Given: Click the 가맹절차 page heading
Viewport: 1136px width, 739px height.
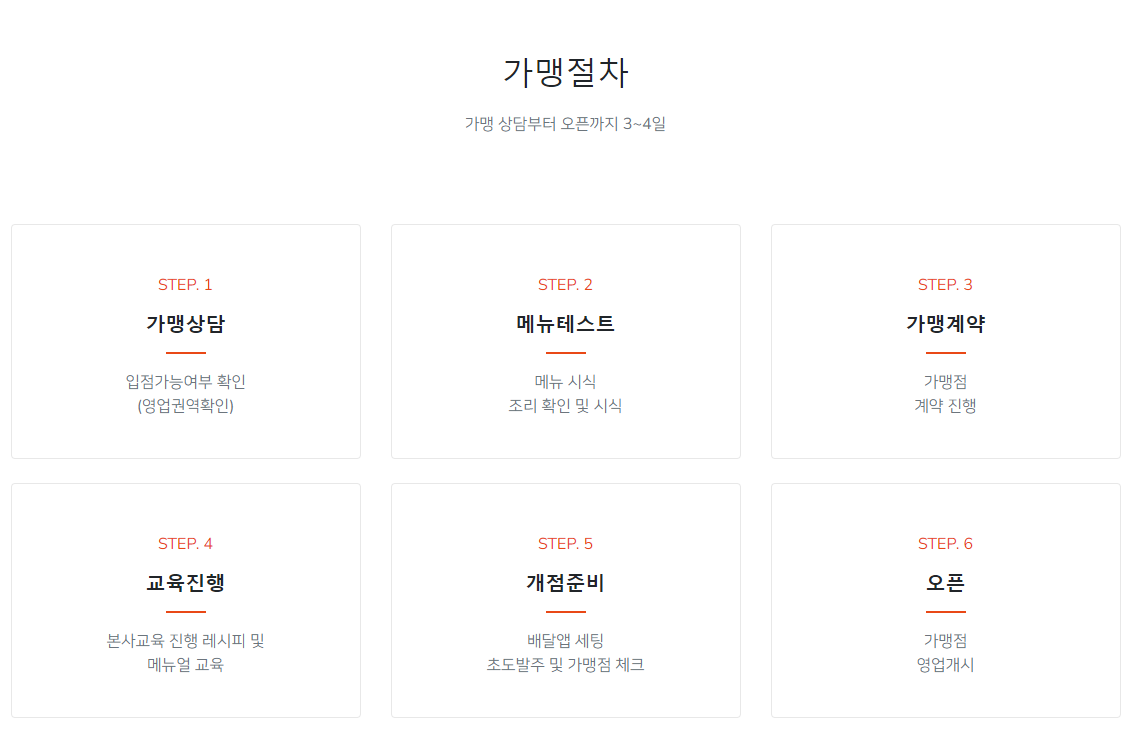Looking at the screenshot, I should [566, 74].
